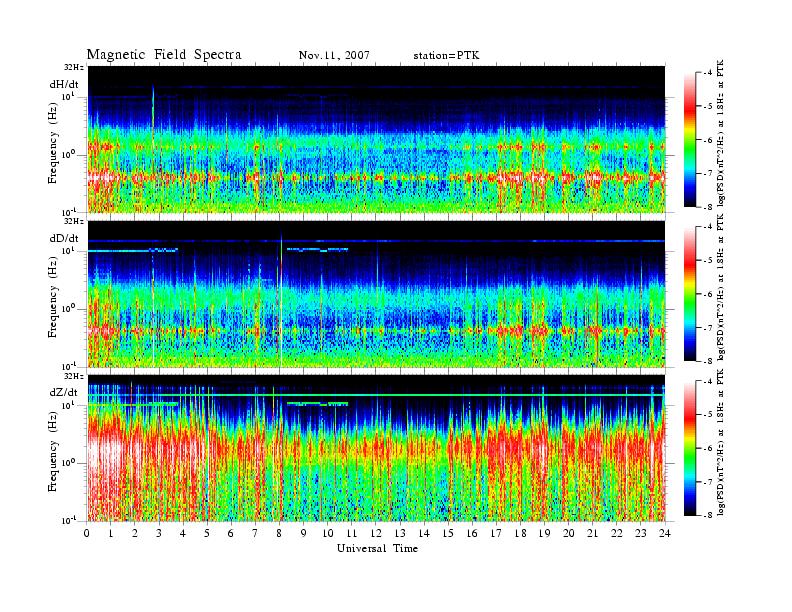The height and width of the screenshot is (612, 792).
Task: Click hour "4" on the Universal Time axis
Action: click(x=183, y=533)
